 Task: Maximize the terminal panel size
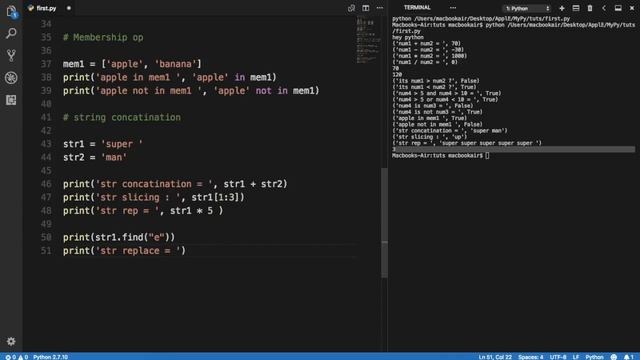point(618,8)
